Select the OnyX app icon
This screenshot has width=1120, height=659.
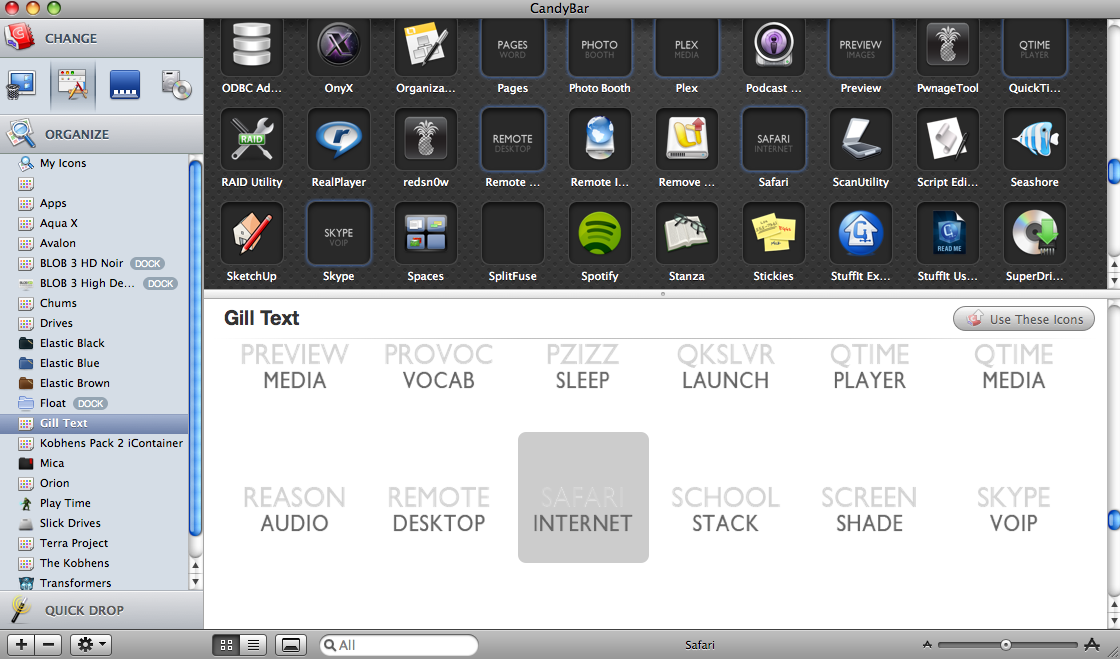click(339, 45)
